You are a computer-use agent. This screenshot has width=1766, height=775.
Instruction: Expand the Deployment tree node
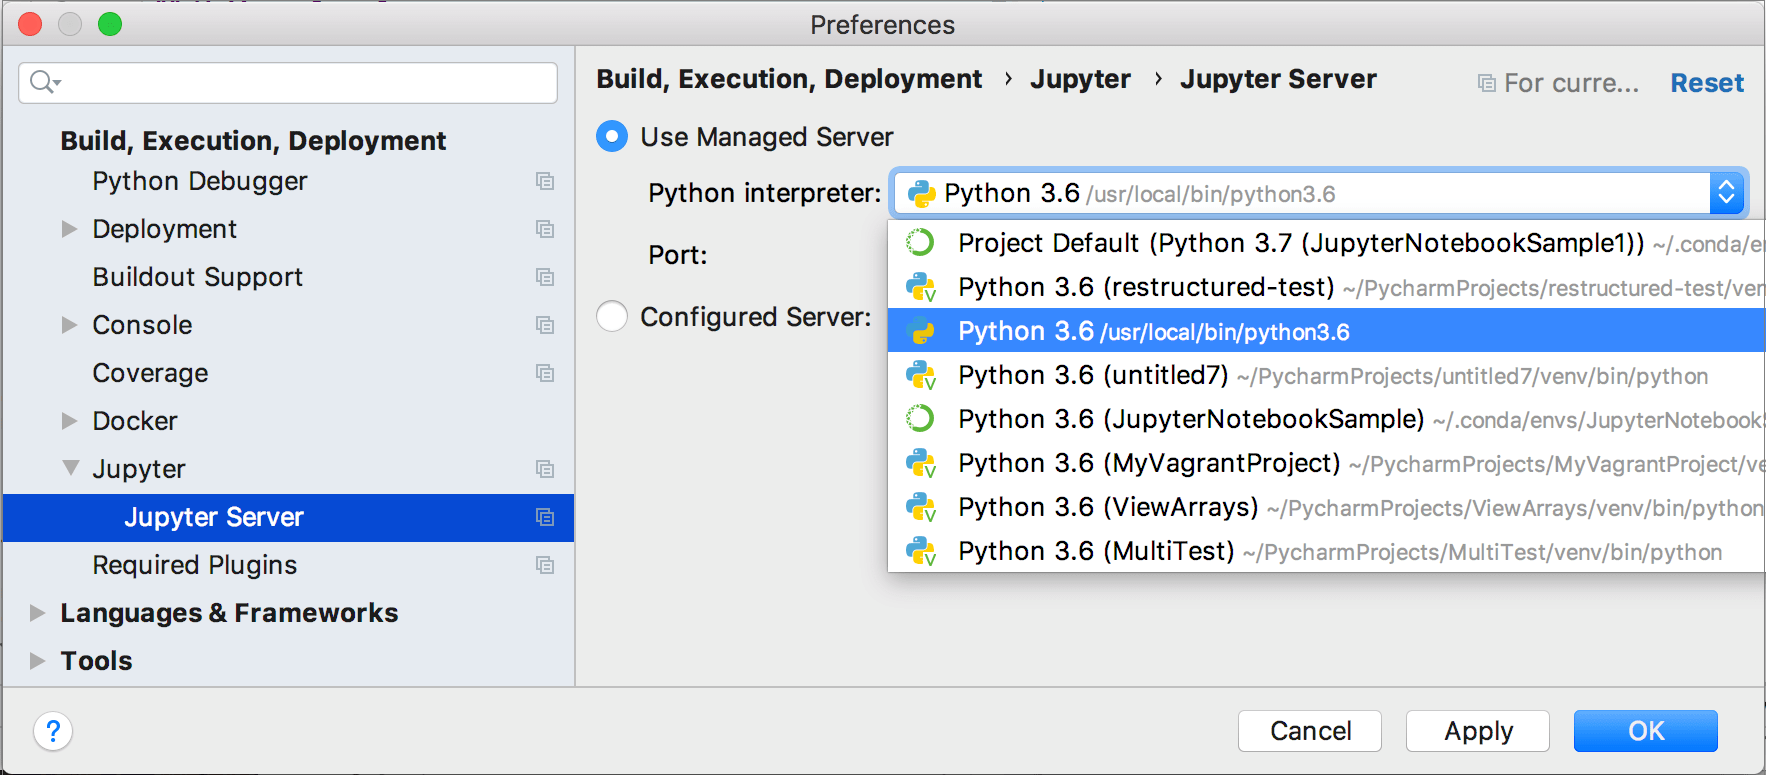[x=69, y=229]
